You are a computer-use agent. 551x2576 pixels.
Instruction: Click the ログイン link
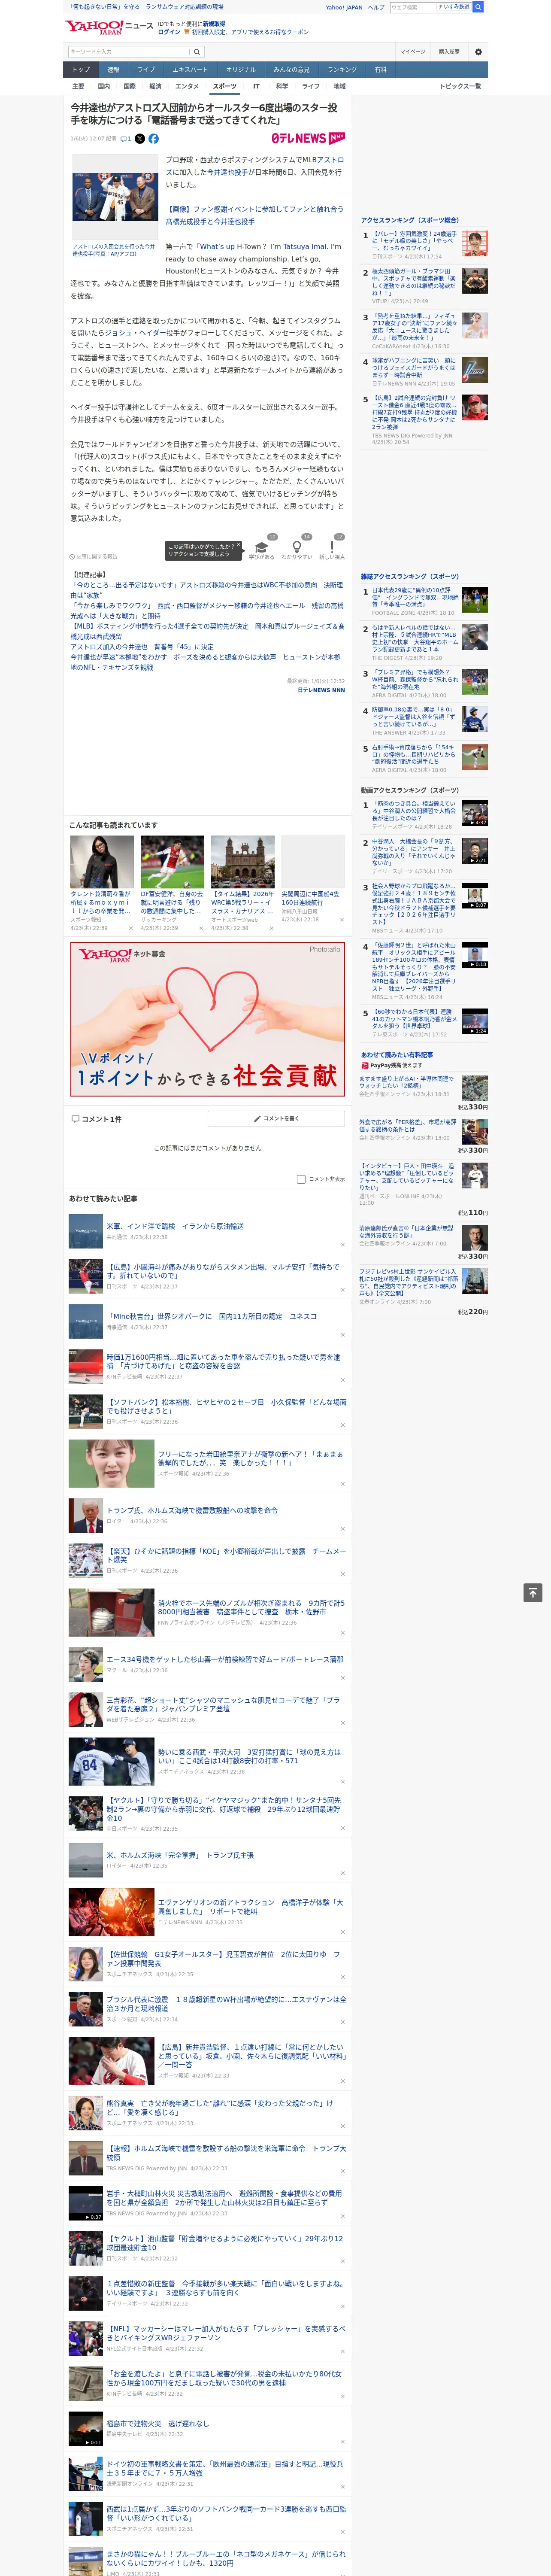pyautogui.click(x=169, y=32)
